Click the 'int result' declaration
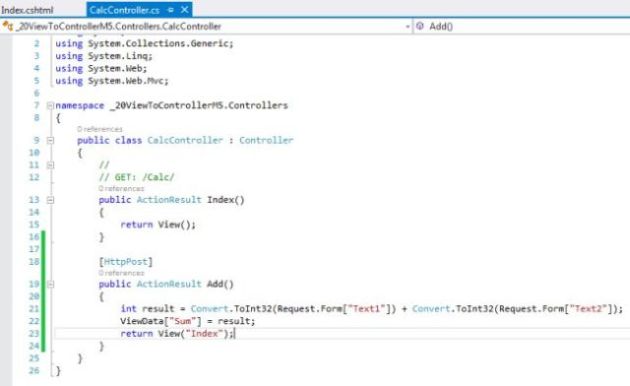Viewport: 630px width, 386px height. tap(147, 308)
